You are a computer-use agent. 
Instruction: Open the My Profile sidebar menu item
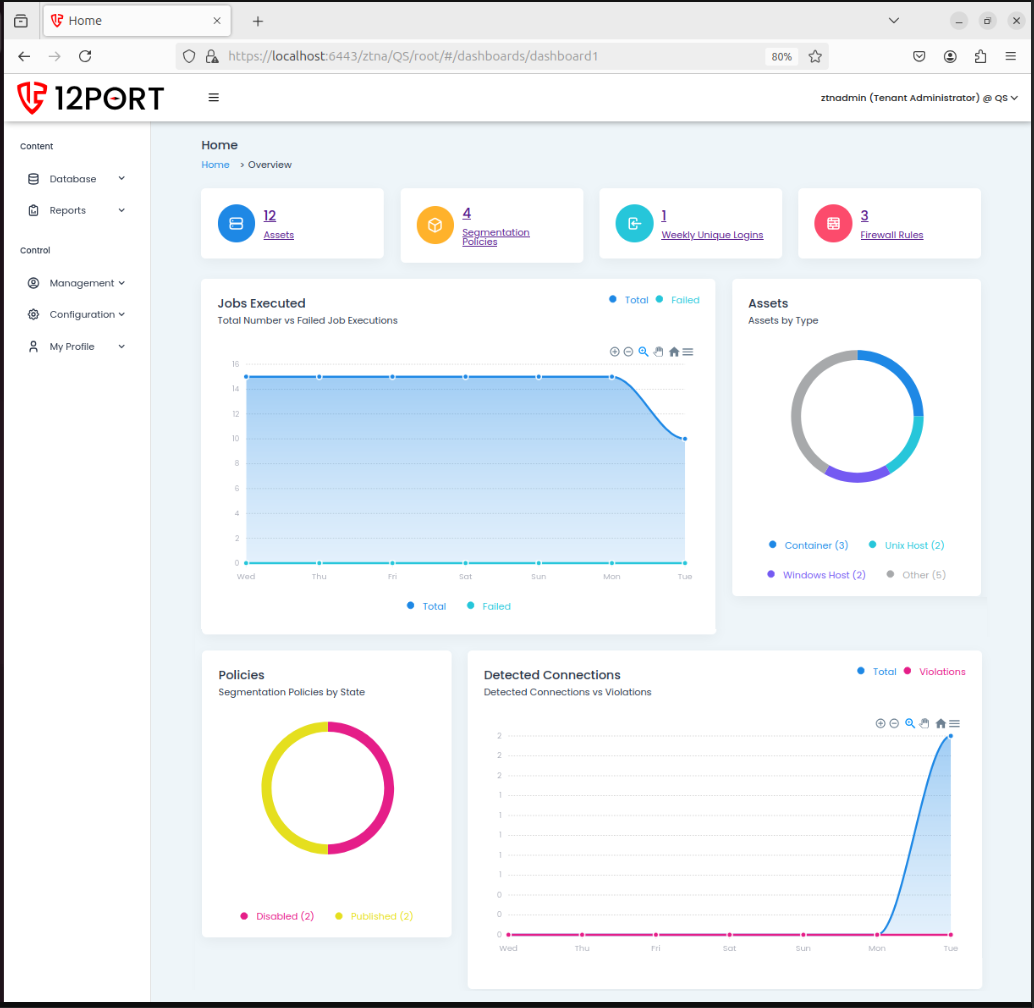(x=72, y=347)
